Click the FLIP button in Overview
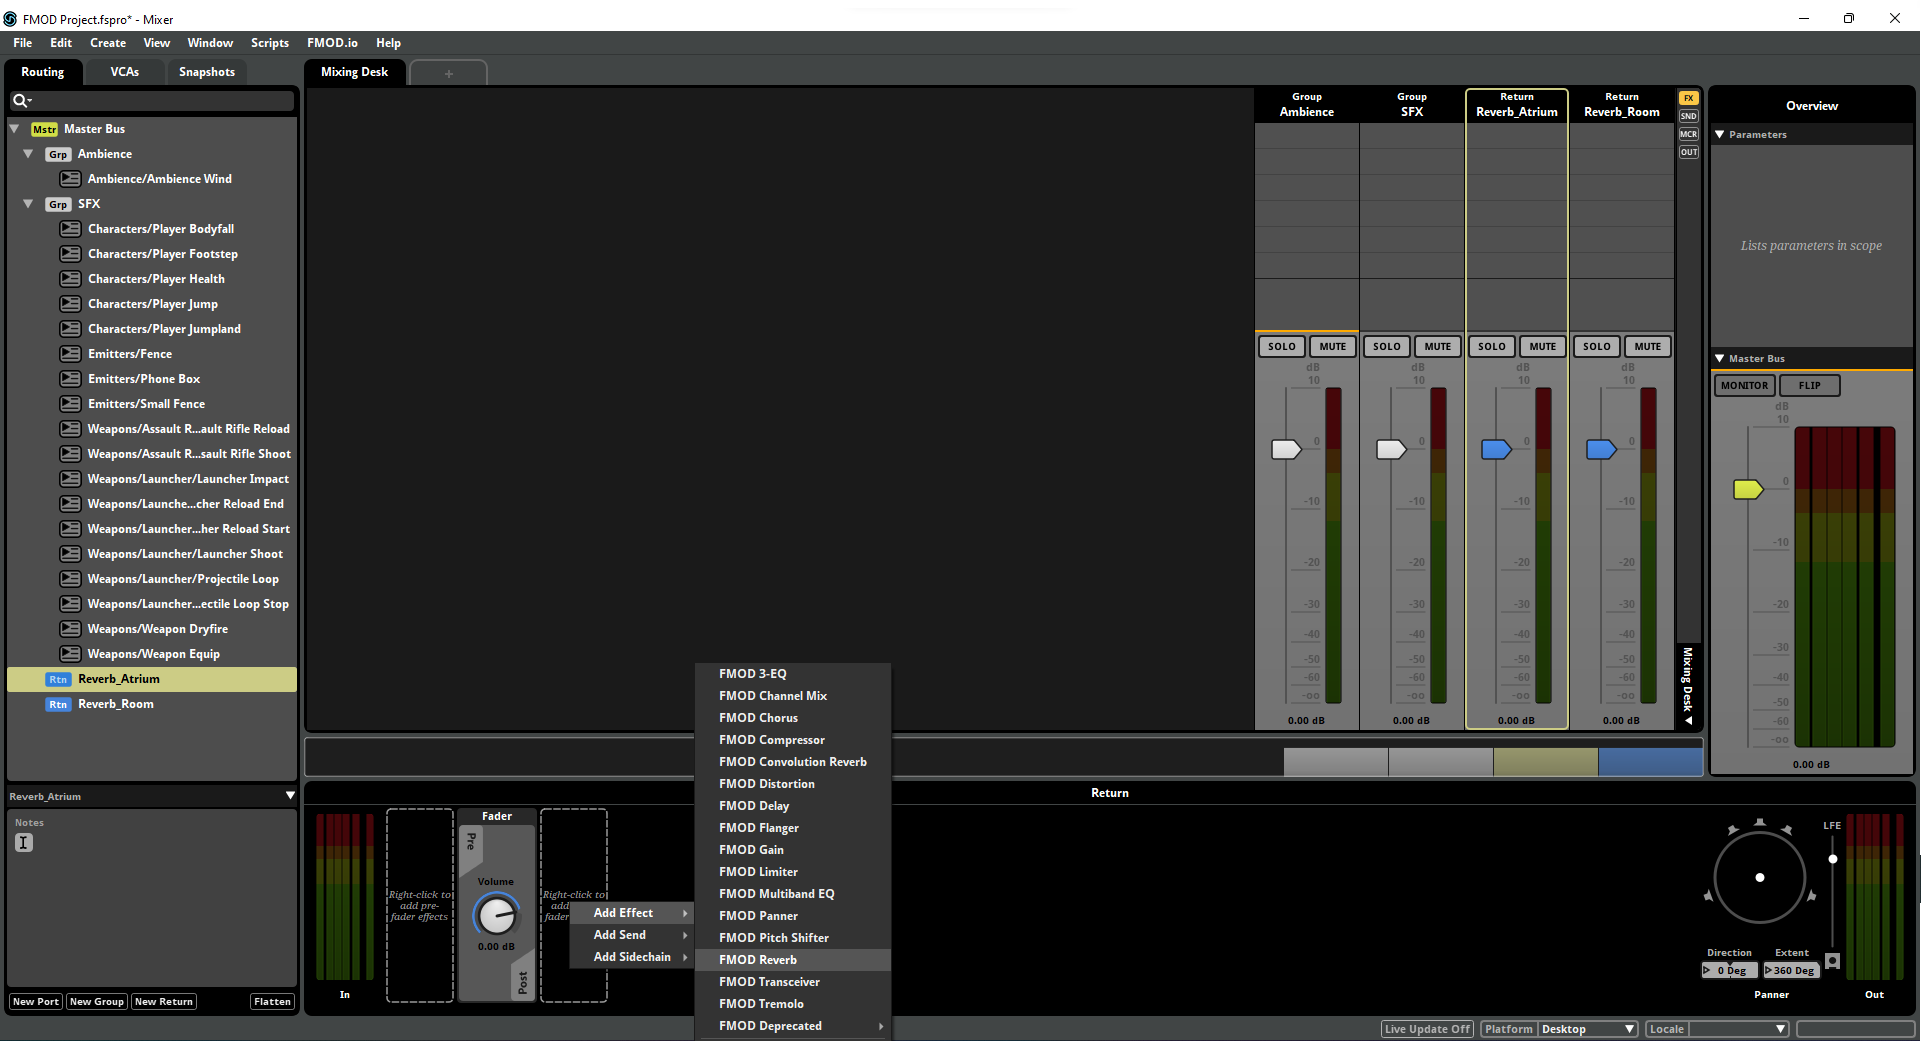This screenshot has height=1041, width=1921. (1810, 386)
